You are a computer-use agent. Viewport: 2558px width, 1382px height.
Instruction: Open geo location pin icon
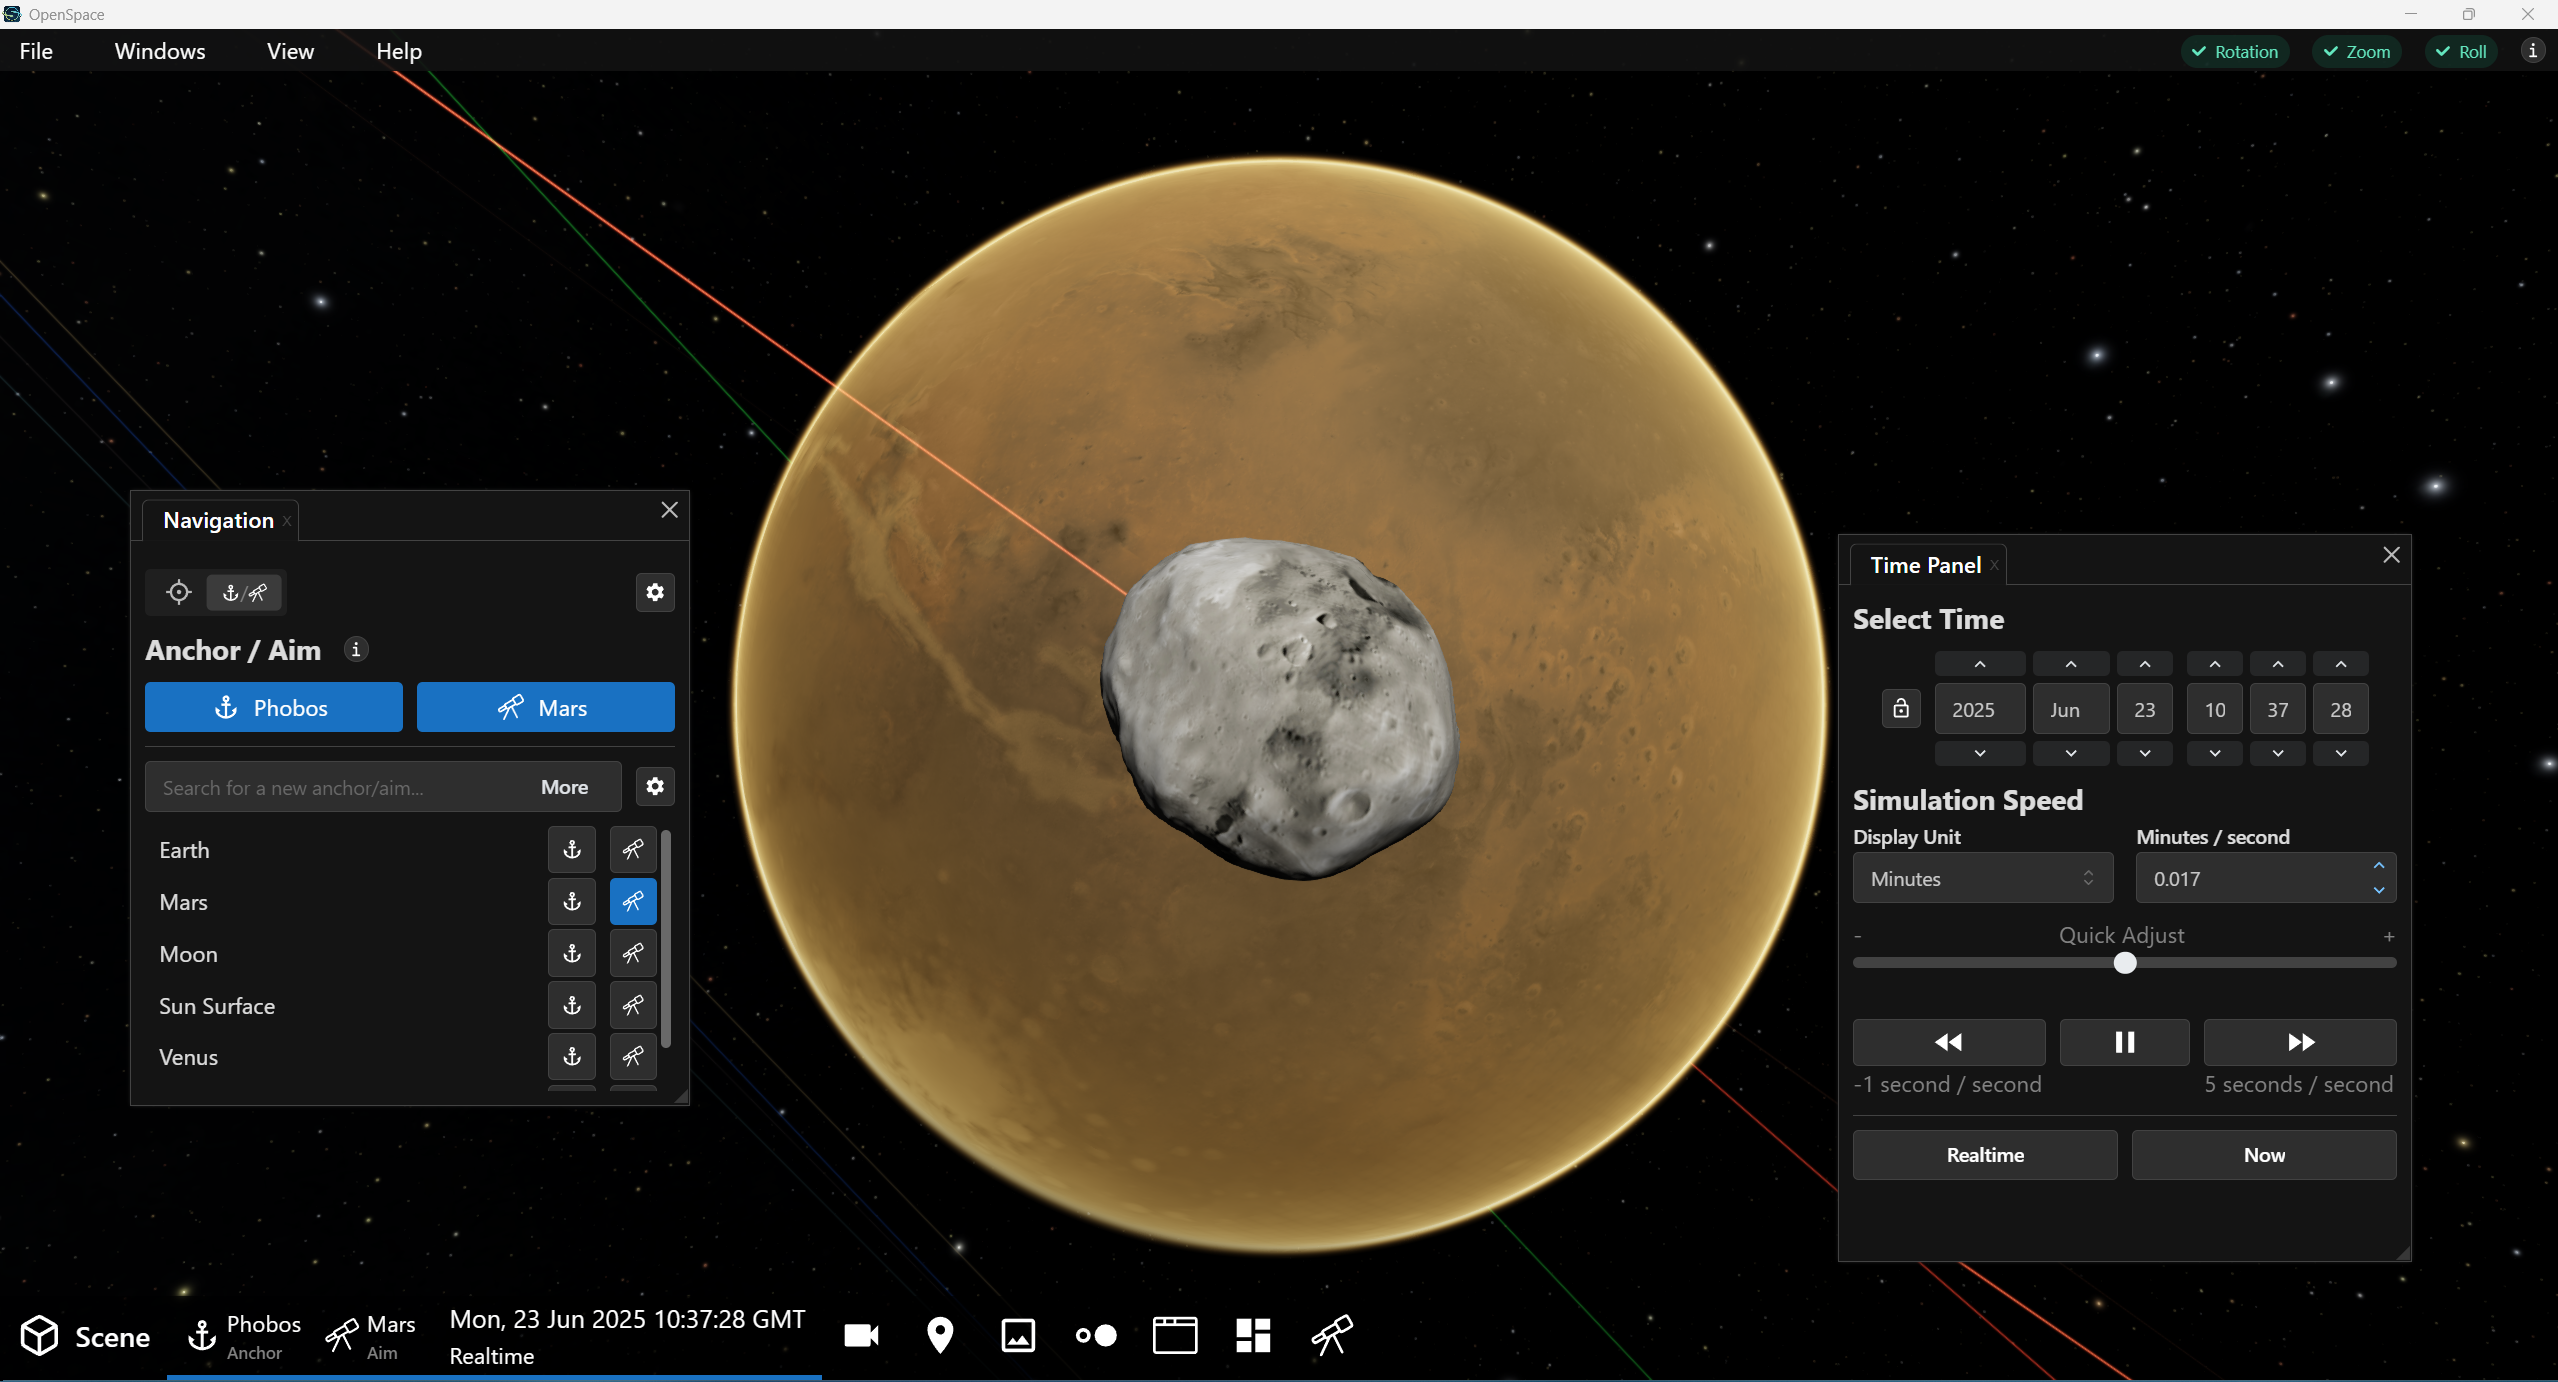[940, 1336]
